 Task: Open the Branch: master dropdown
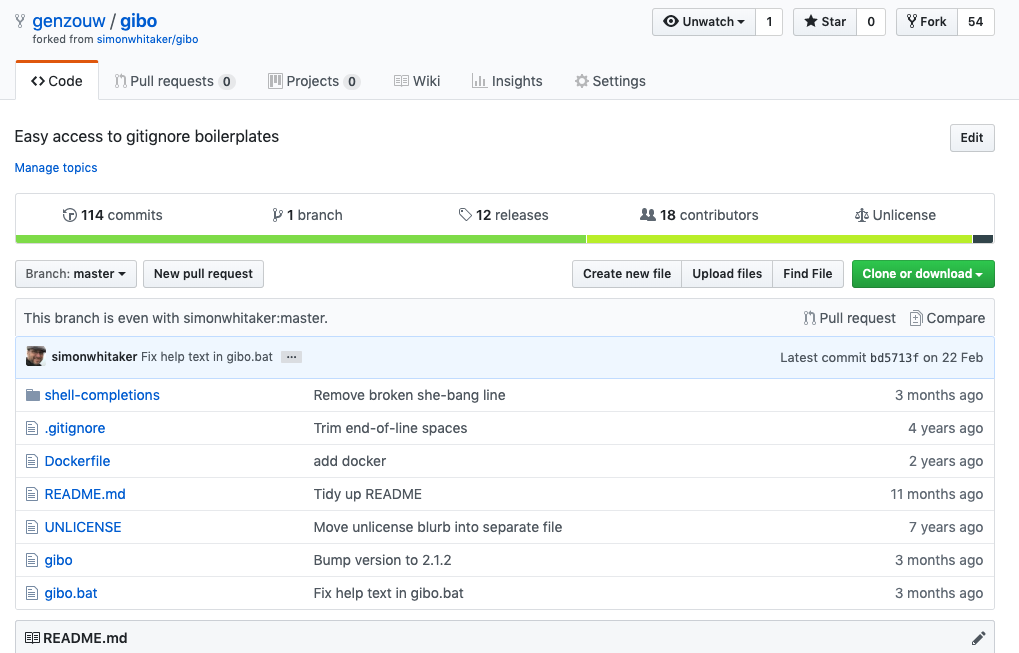pyautogui.click(x=76, y=274)
